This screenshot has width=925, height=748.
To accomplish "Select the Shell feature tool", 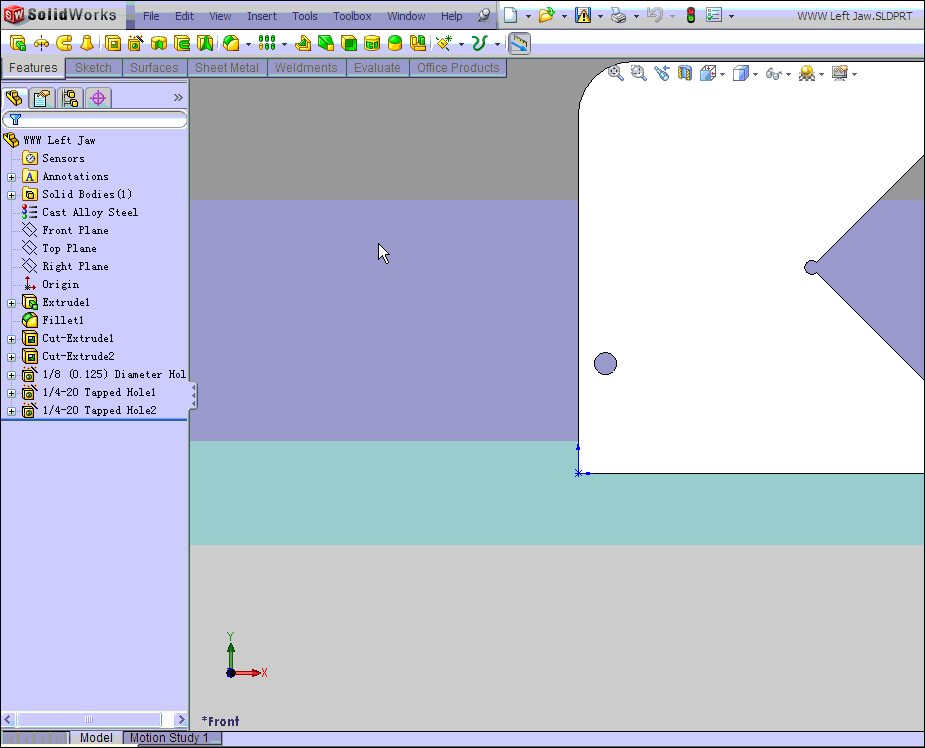I will click(347, 42).
